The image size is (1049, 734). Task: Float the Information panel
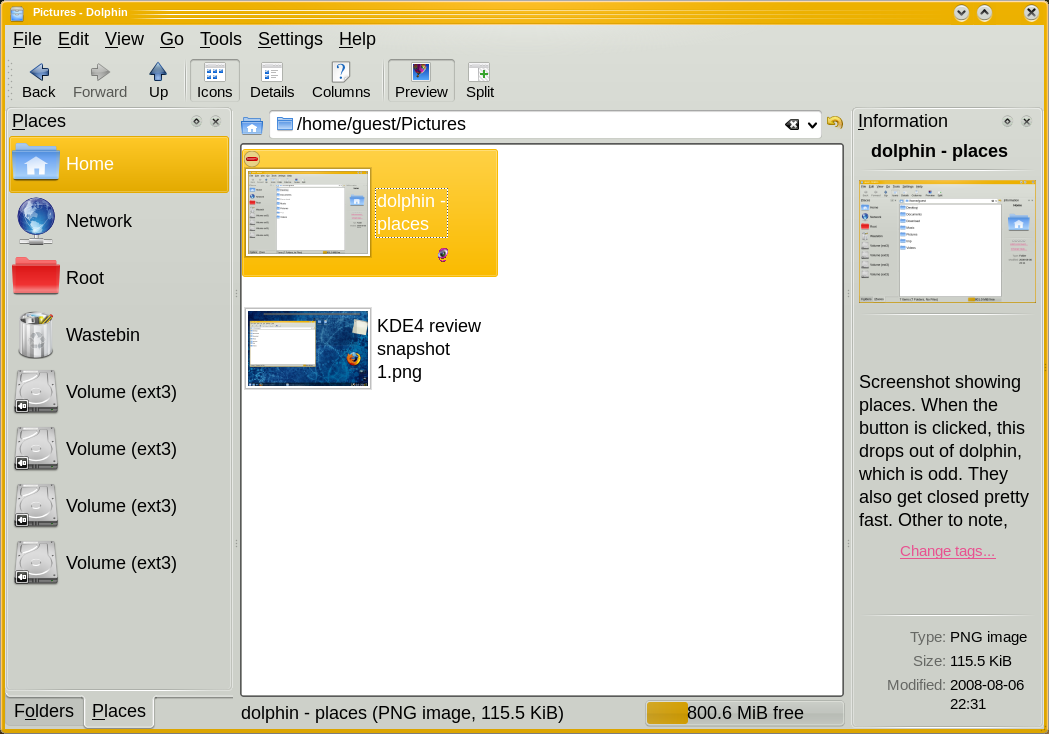(1007, 121)
